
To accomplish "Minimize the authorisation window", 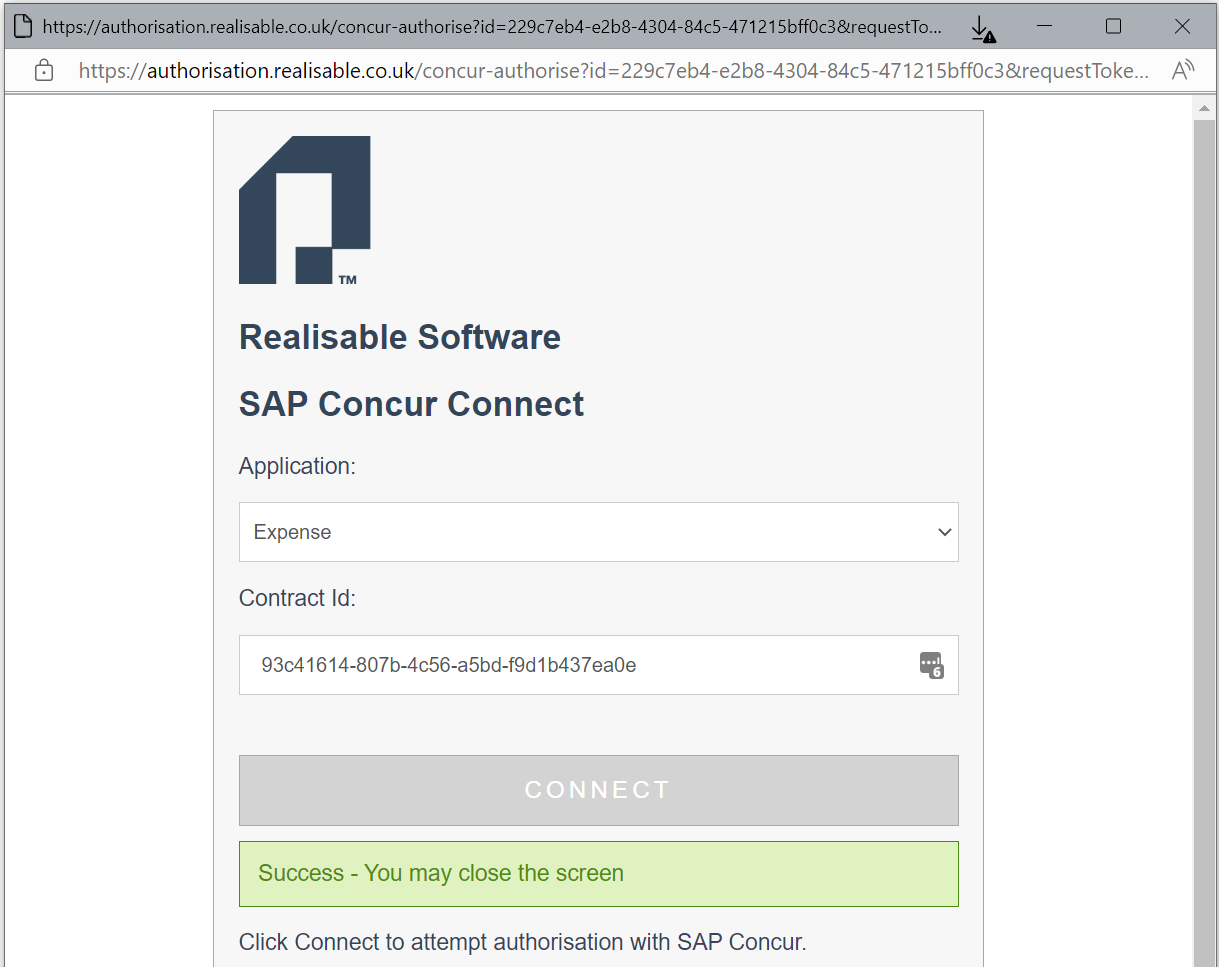I will pos(1045,27).
